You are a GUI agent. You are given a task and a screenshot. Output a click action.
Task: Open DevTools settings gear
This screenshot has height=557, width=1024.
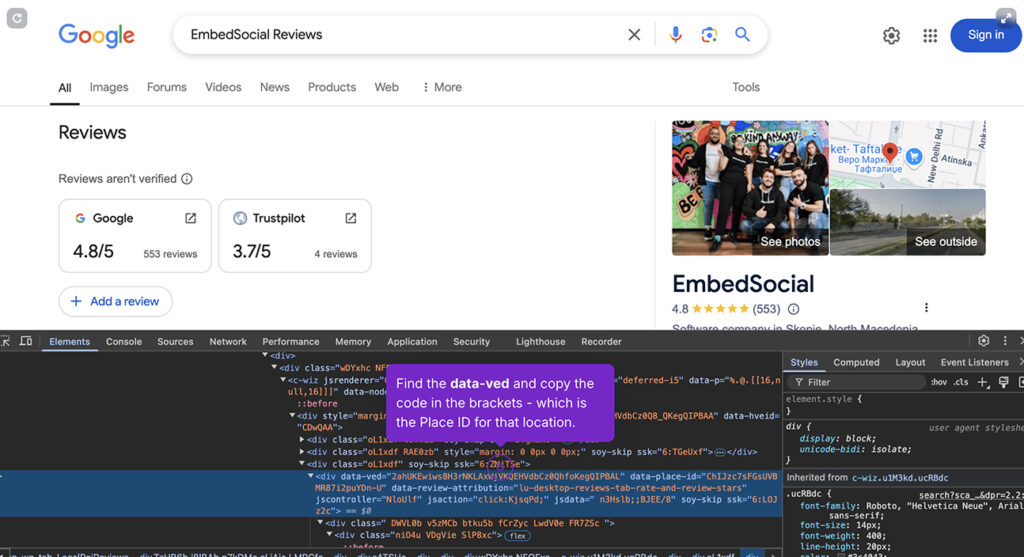coord(984,341)
